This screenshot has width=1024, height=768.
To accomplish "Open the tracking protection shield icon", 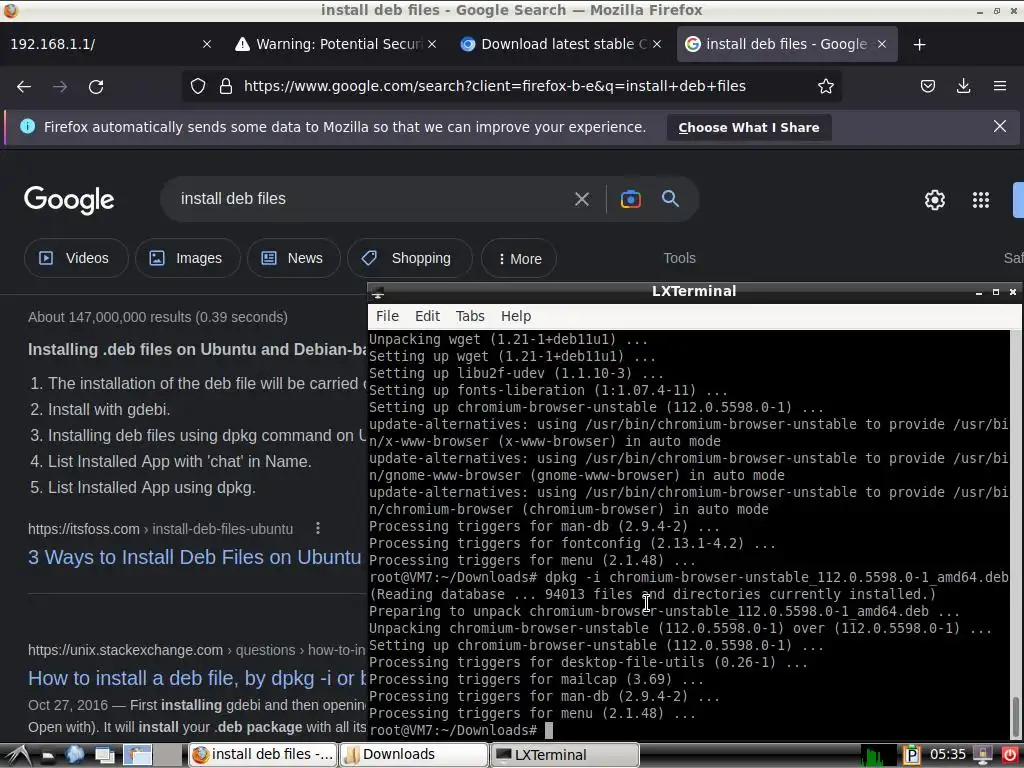I will pos(198,86).
